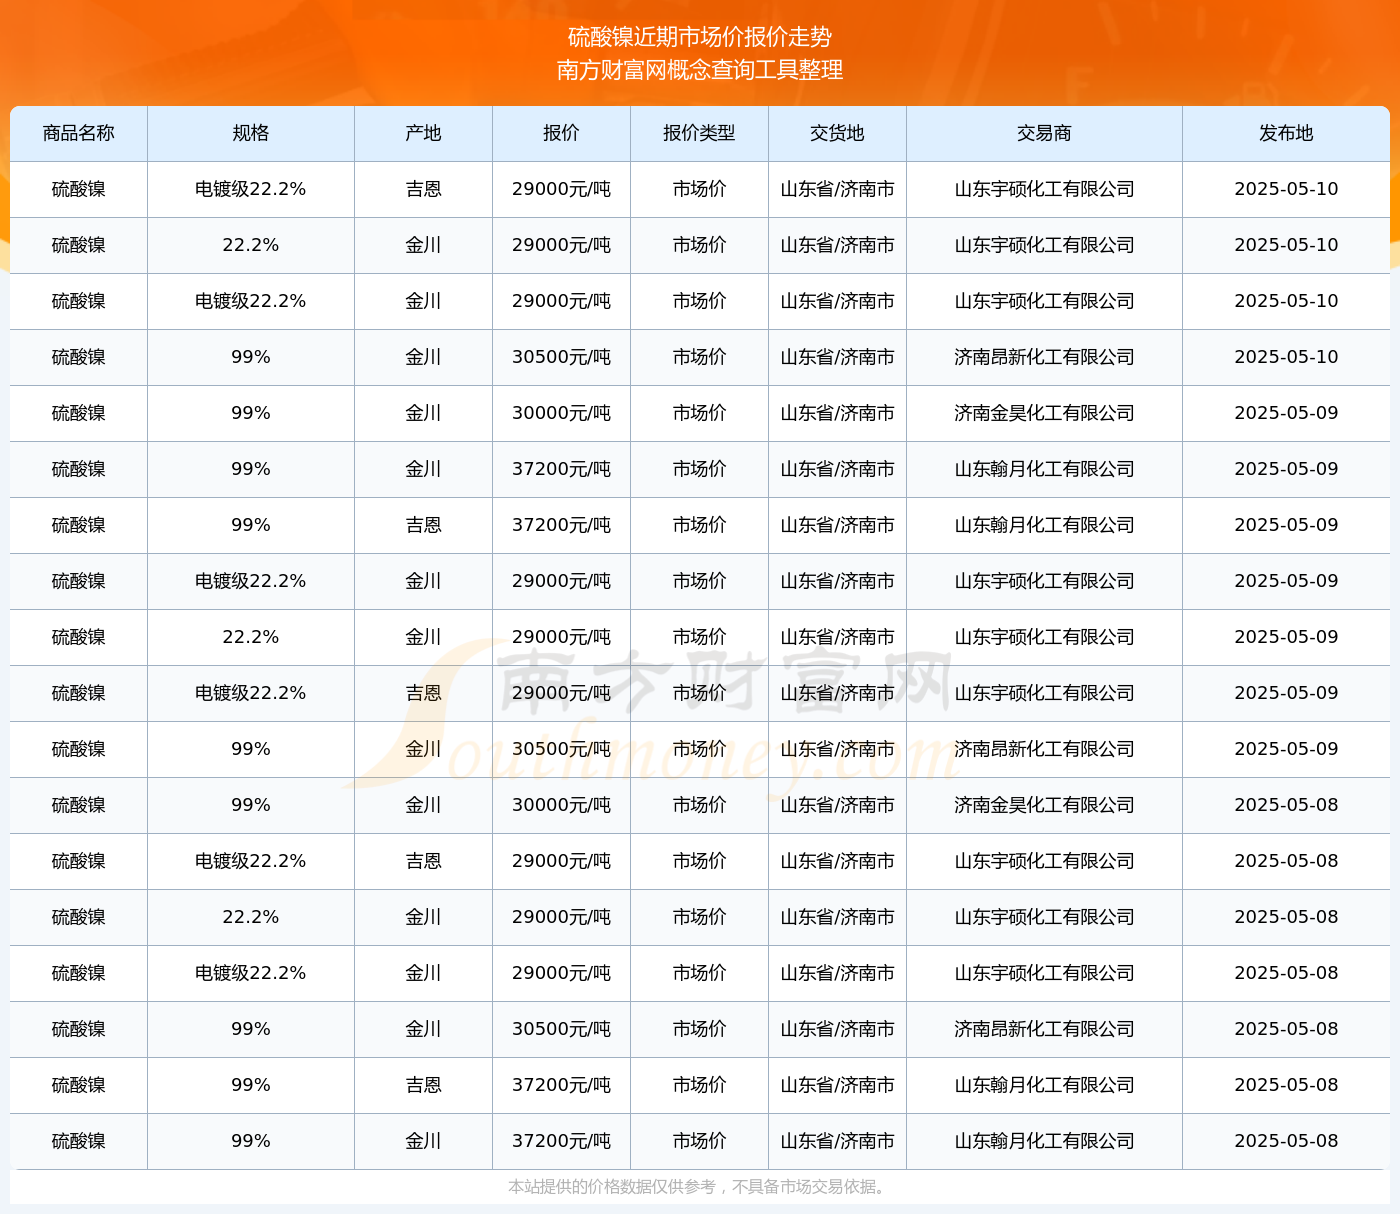
Task: Click 电镀级22.2% in the 金川 row dated 2025-05-10
Action: (251, 301)
